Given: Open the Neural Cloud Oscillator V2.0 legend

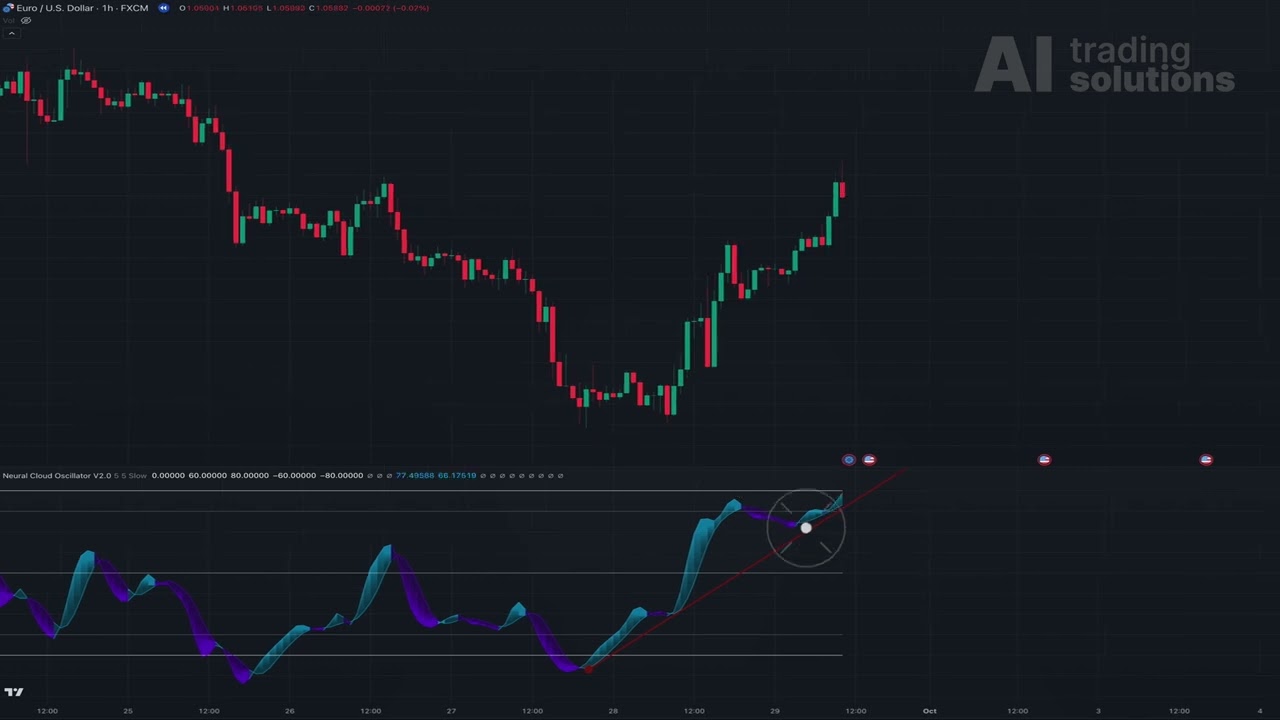Looking at the screenshot, I should (x=57, y=475).
